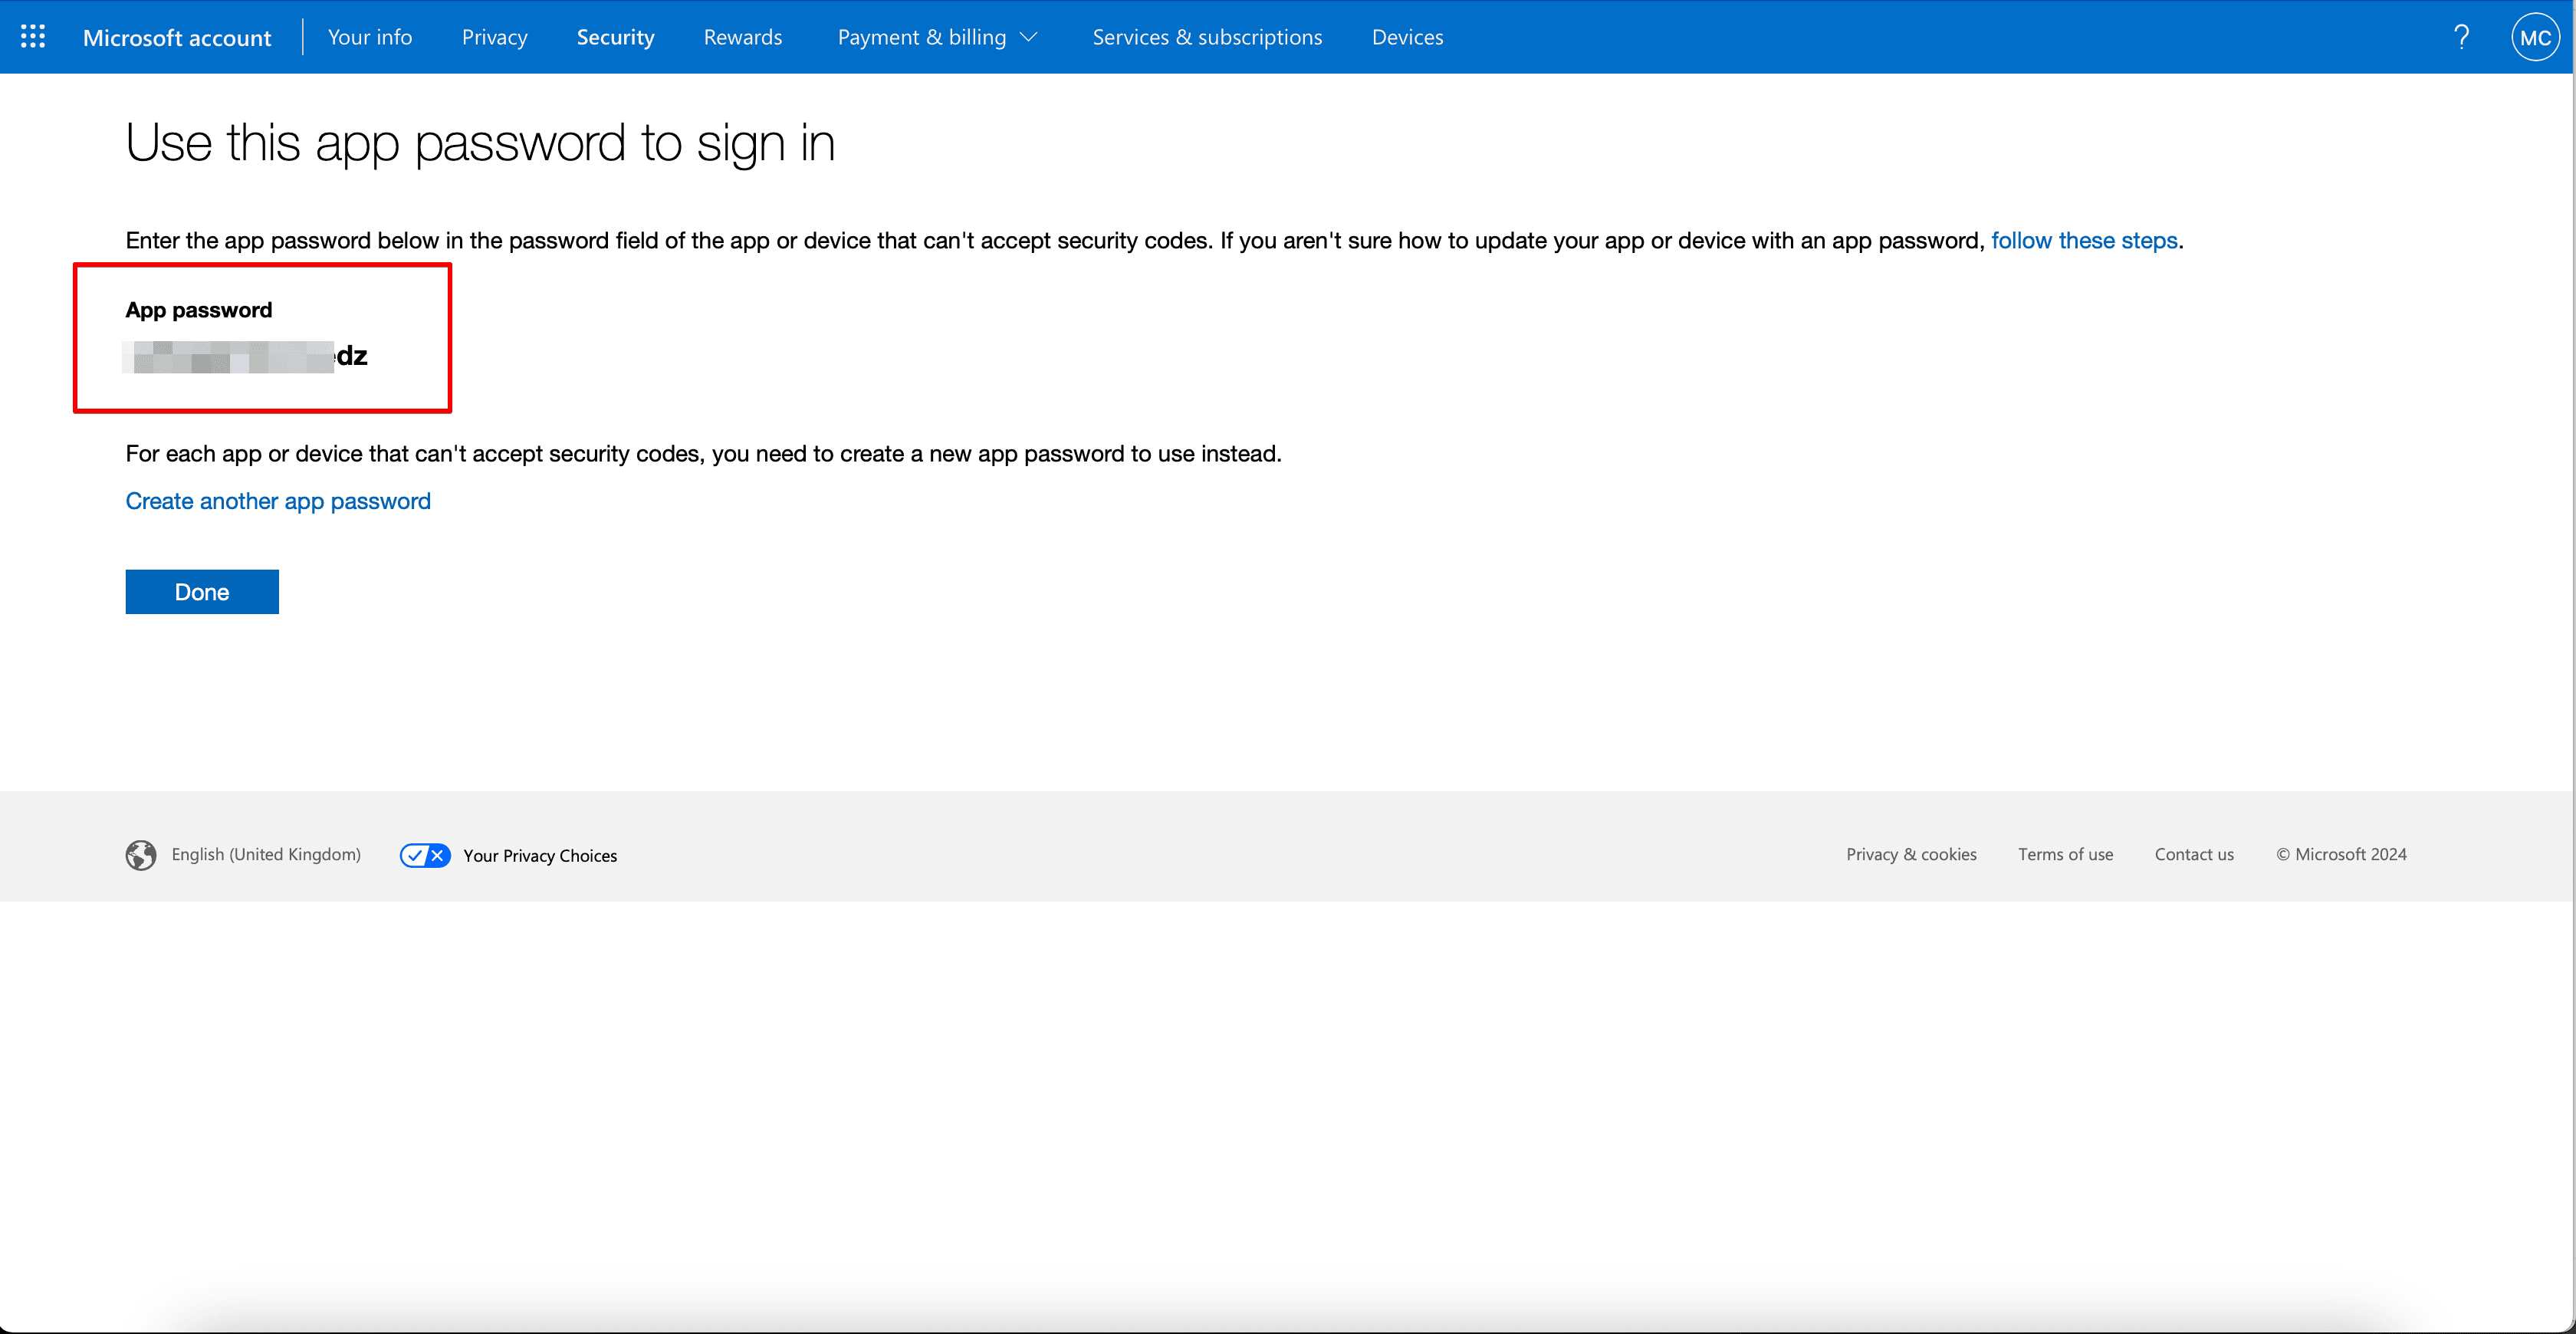
Task: Change language English (United Kingdom)
Action: [x=266, y=854]
